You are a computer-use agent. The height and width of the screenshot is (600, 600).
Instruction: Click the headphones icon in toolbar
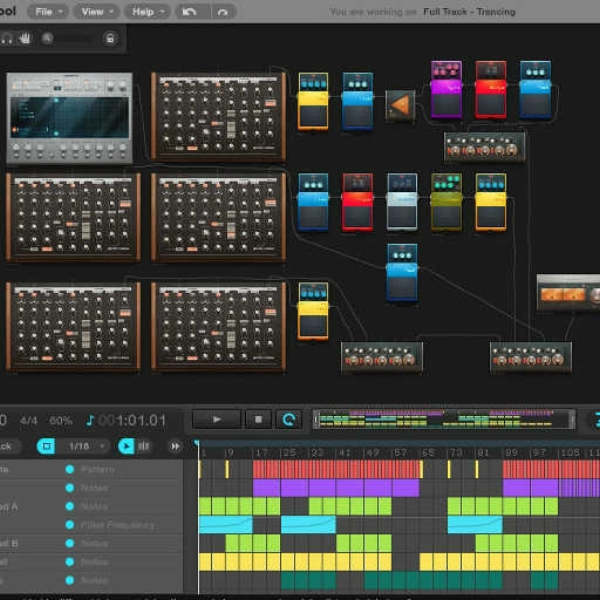[7, 38]
